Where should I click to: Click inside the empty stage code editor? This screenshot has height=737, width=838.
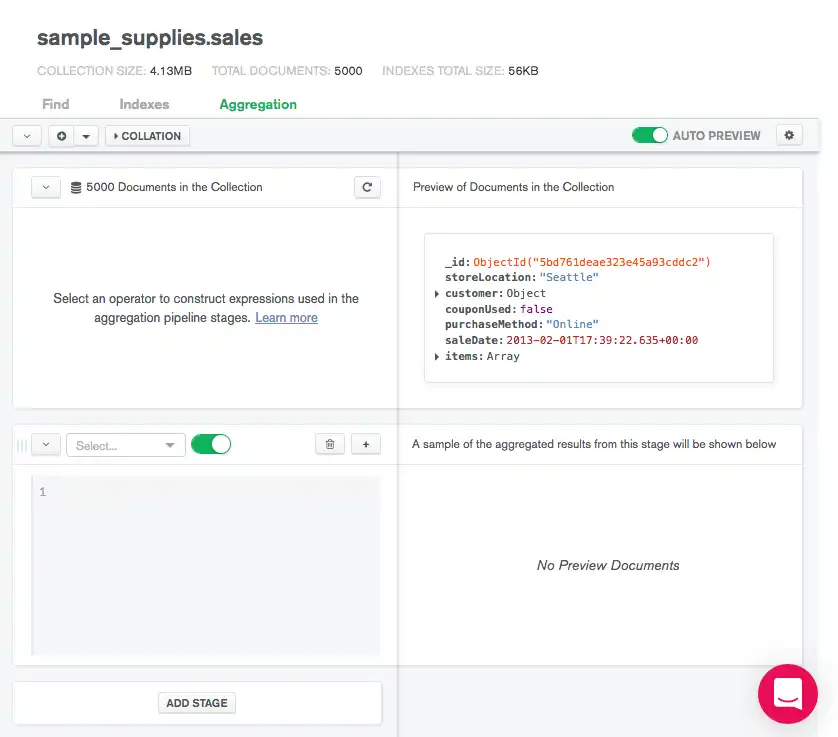click(200, 560)
